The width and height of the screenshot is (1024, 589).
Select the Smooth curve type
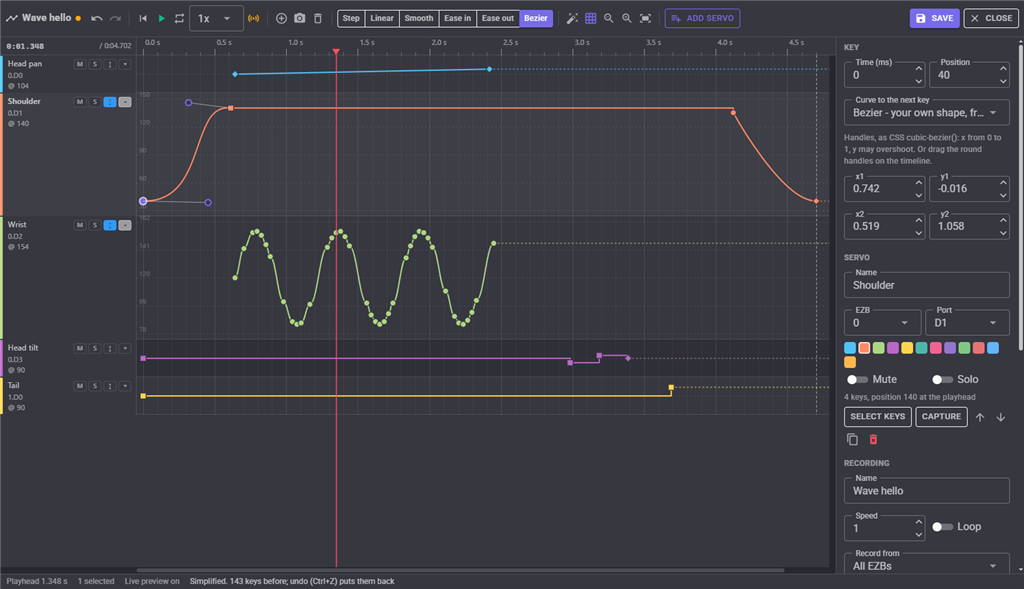point(419,18)
